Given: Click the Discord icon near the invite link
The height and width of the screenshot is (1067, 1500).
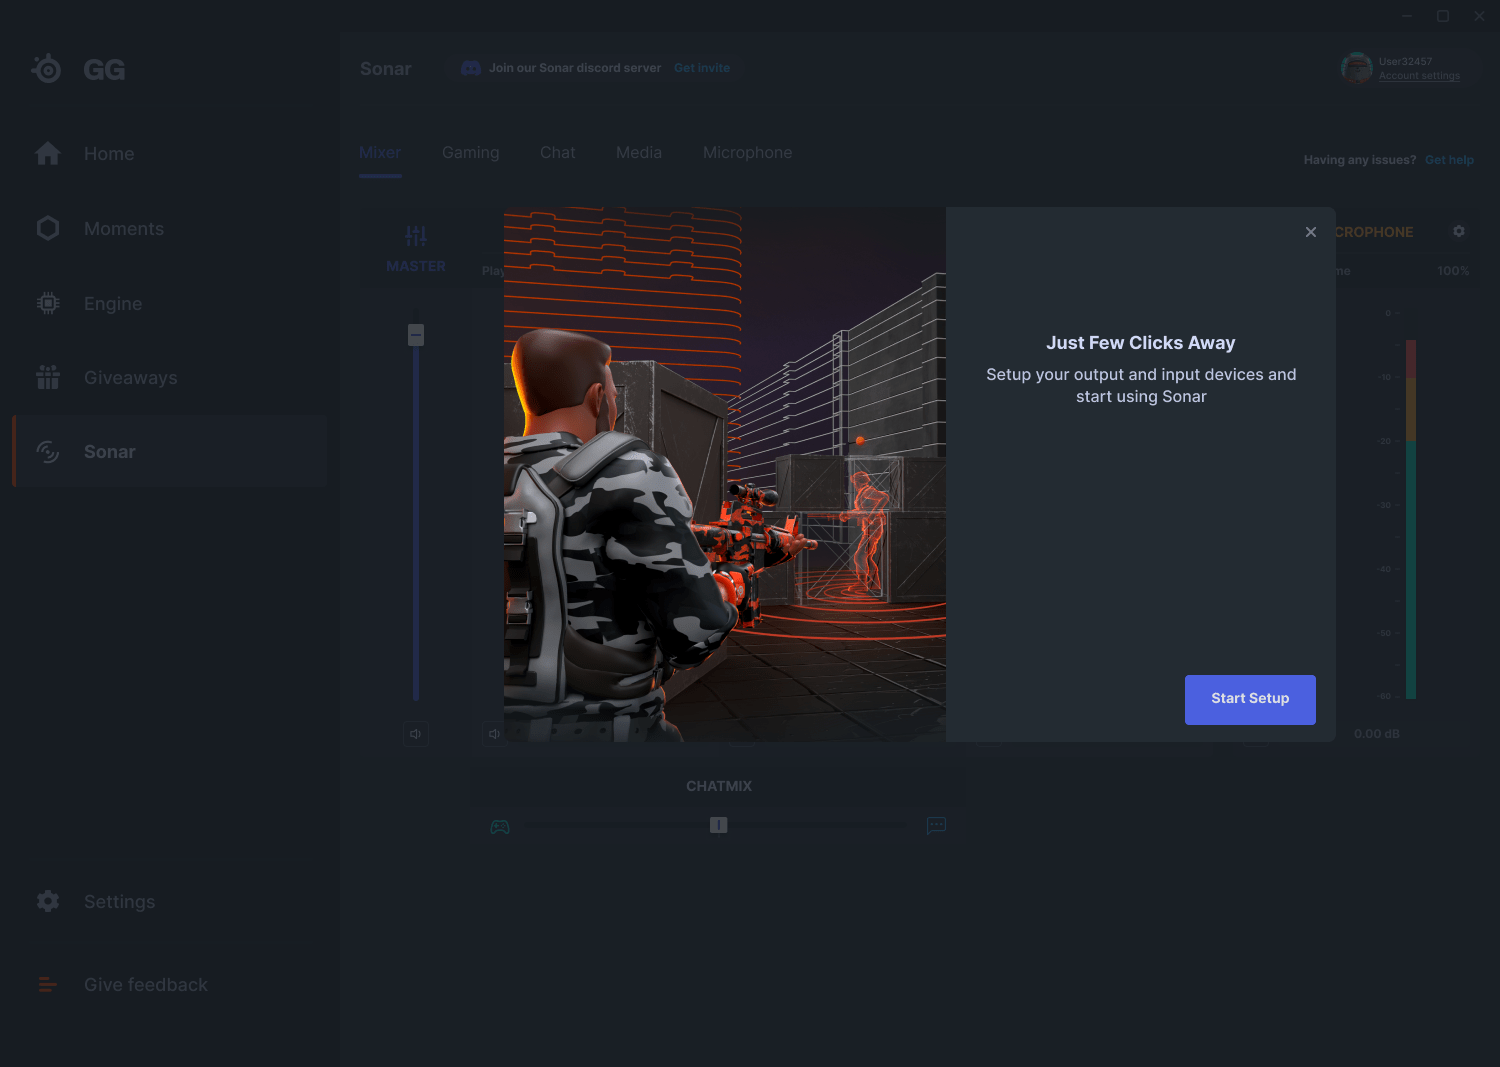Looking at the screenshot, I should (x=470, y=67).
